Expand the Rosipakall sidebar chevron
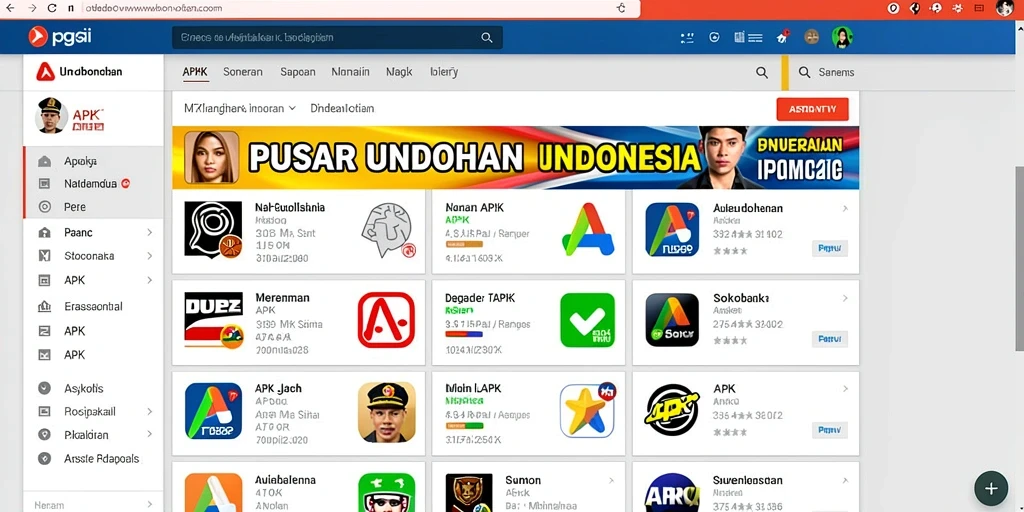Screen dimensions: 1024x512 pos(150,411)
